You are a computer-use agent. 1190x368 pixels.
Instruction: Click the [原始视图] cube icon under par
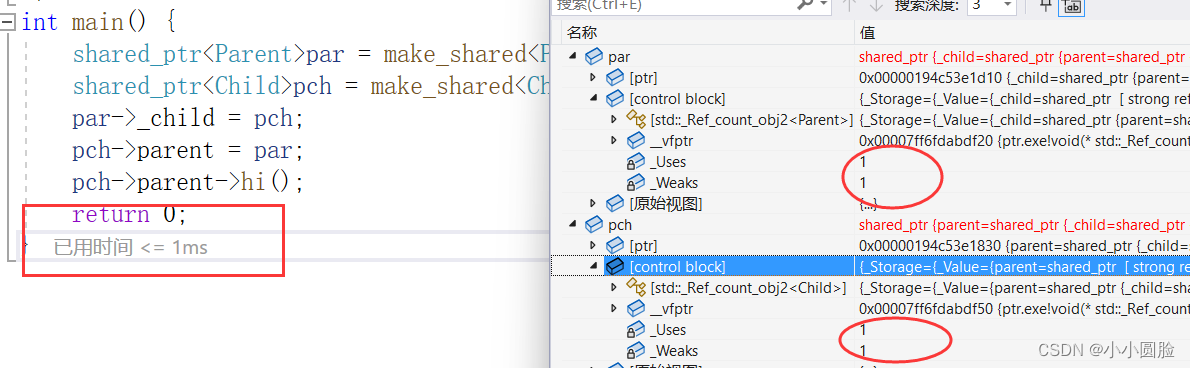(615, 203)
